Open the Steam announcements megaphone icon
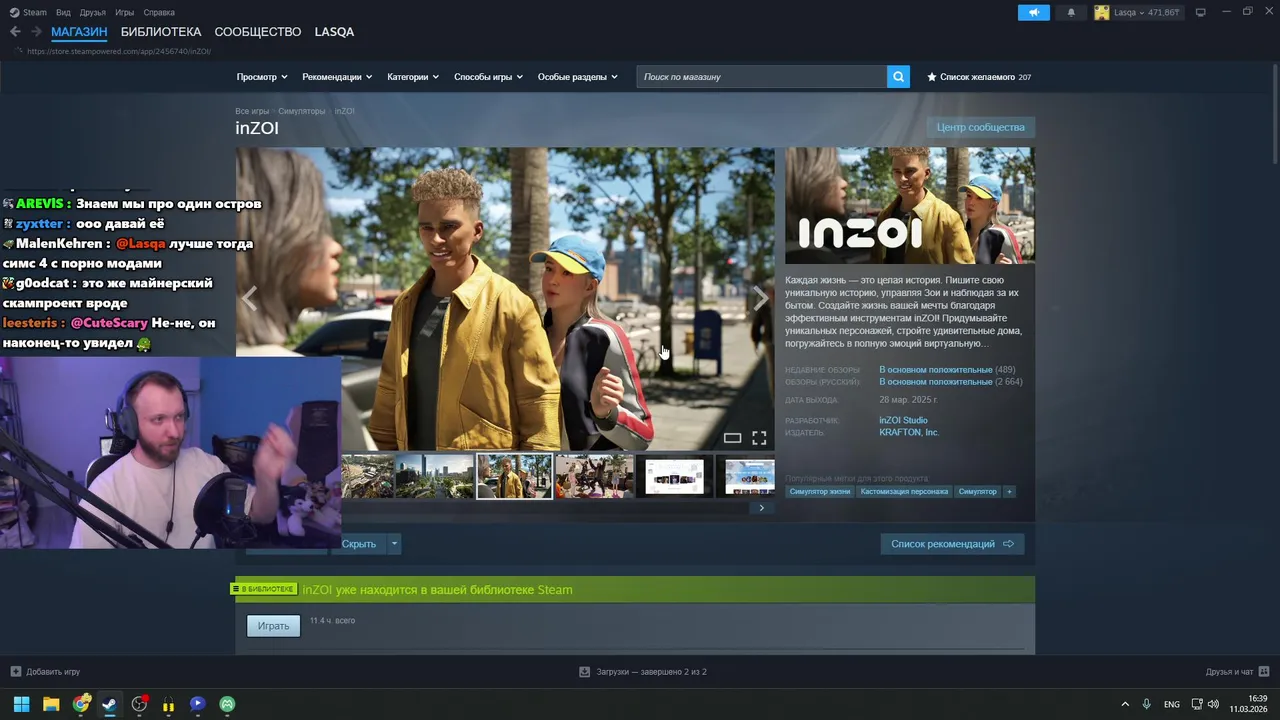1280x720 pixels. [1034, 12]
